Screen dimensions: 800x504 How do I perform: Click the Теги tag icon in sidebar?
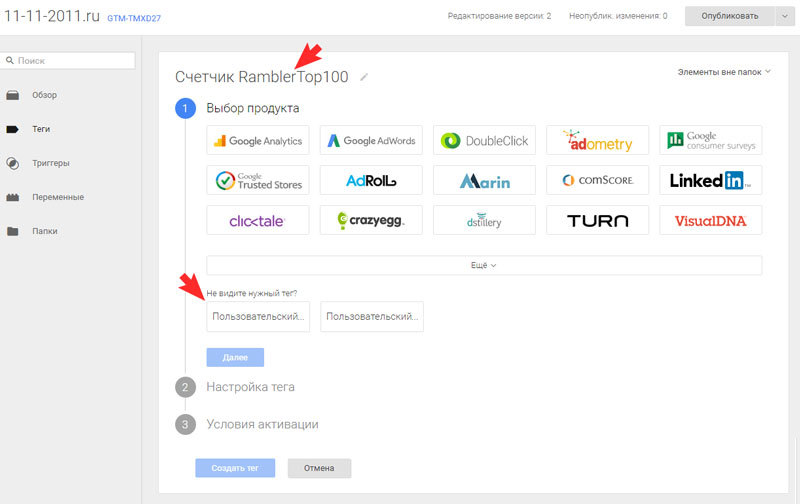(x=12, y=129)
